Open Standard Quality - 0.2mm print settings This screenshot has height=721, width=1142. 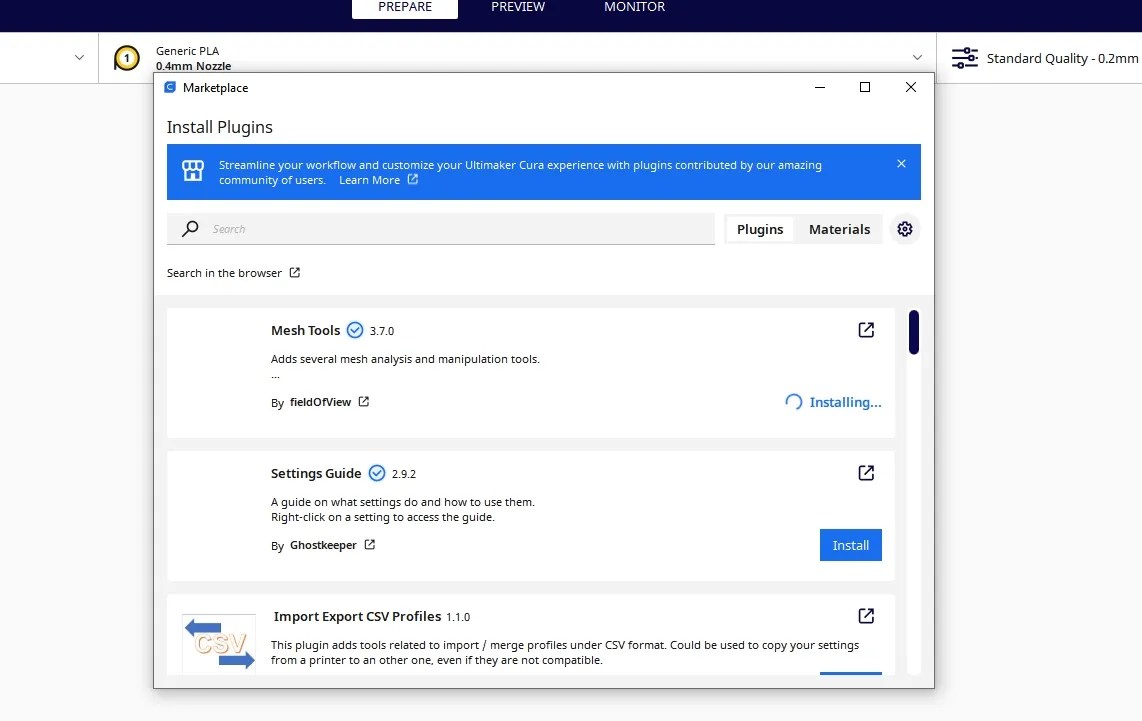[x=1062, y=58]
